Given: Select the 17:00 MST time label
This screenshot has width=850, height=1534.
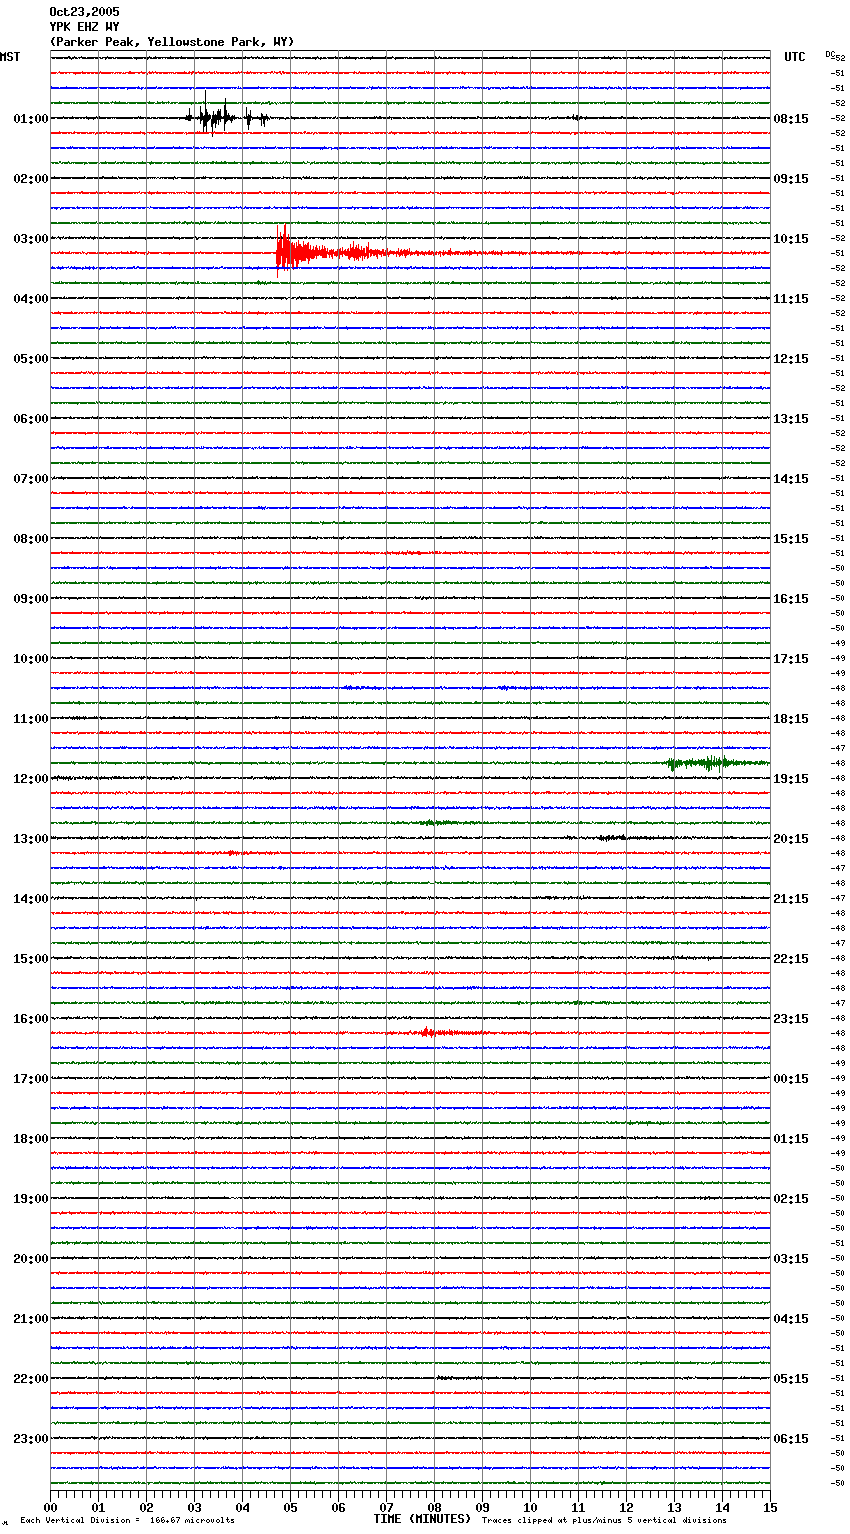Looking at the screenshot, I should pos(31,1079).
